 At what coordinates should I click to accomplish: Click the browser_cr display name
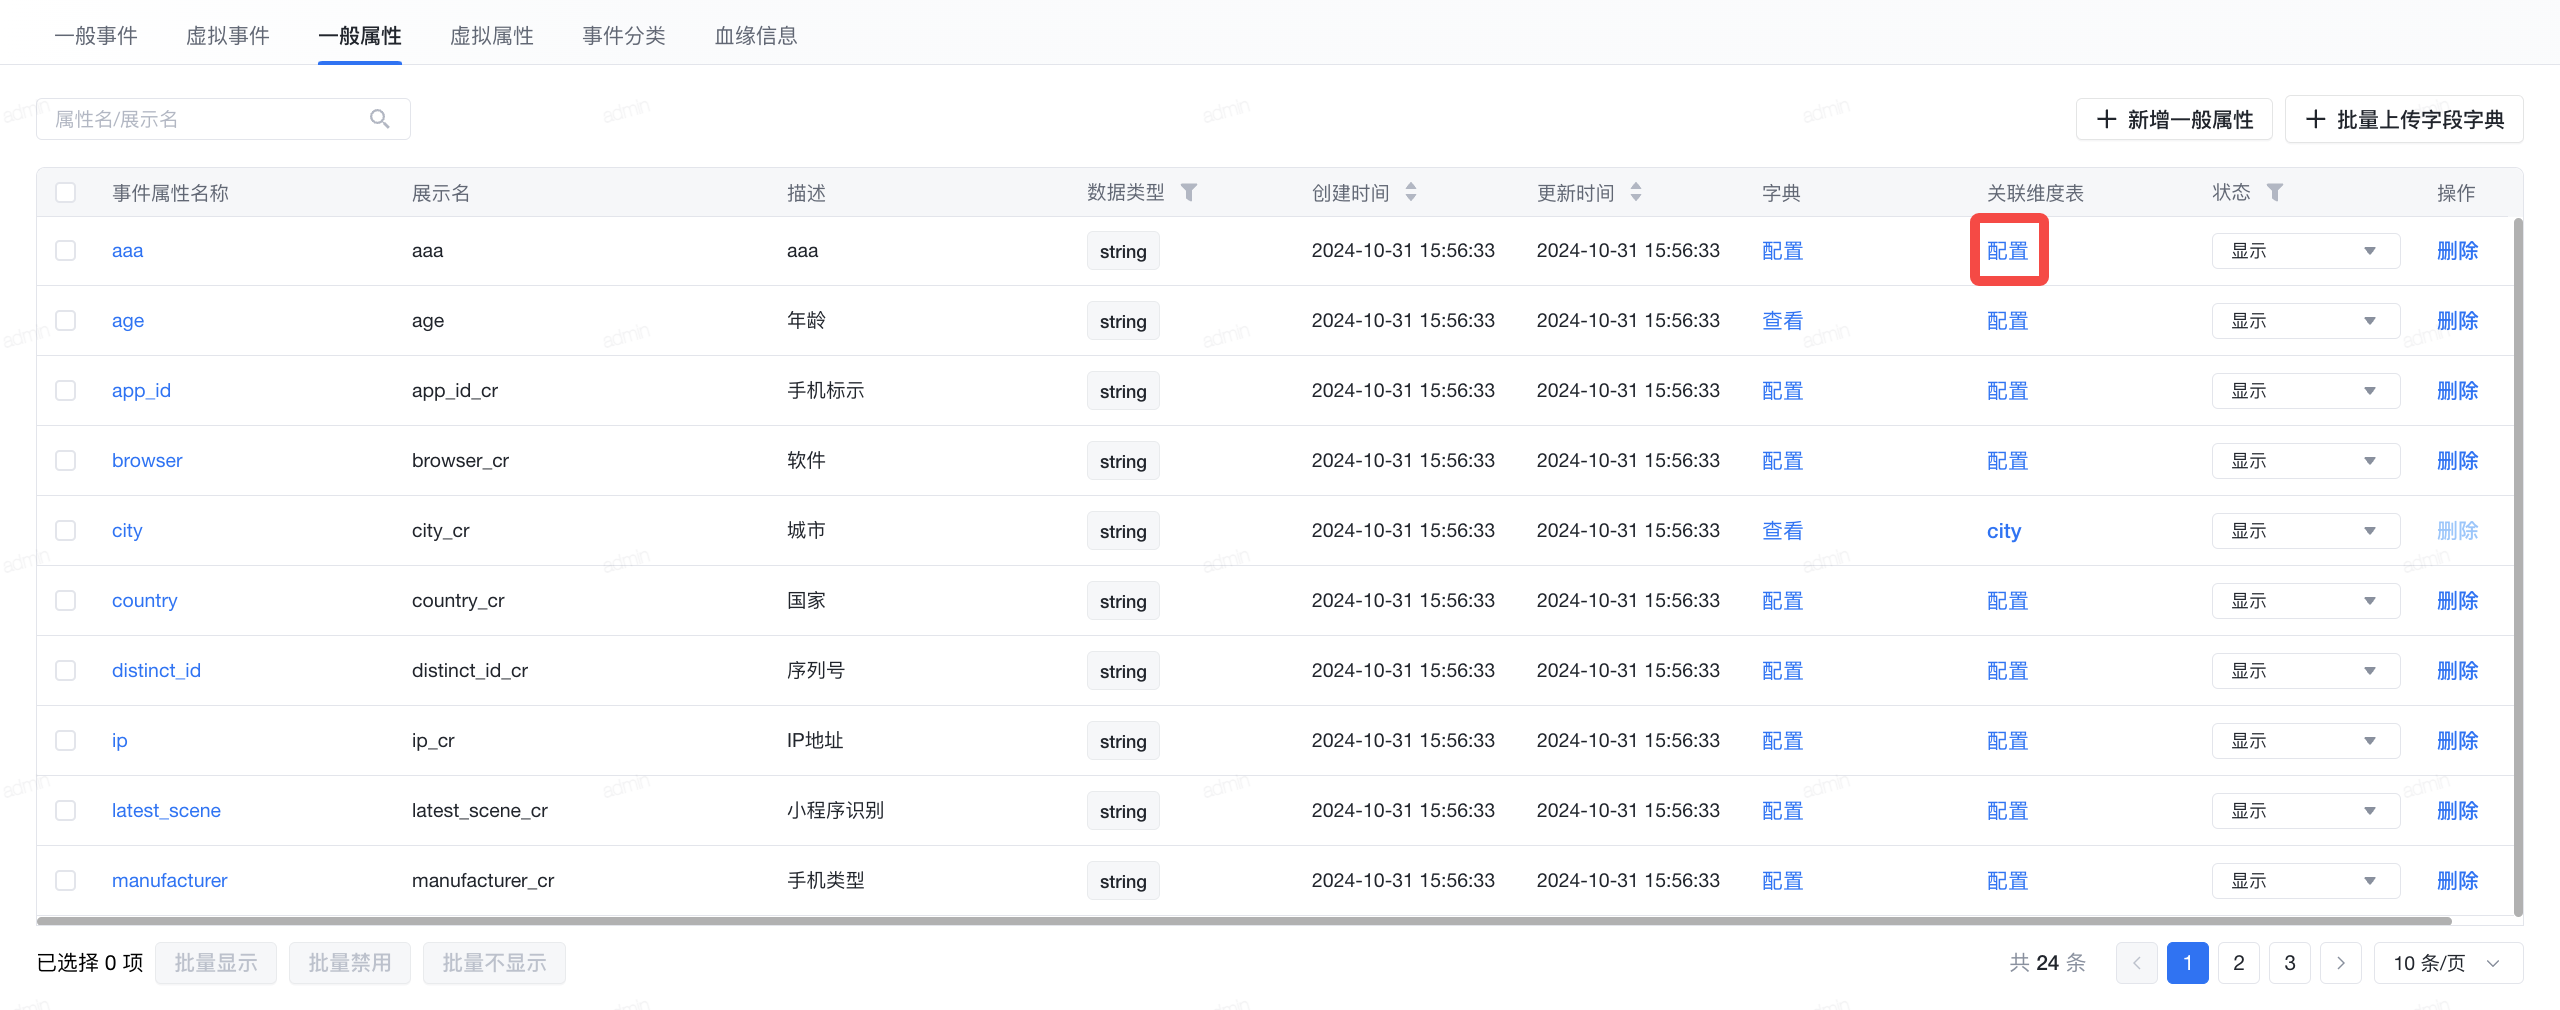pyautogui.click(x=461, y=461)
